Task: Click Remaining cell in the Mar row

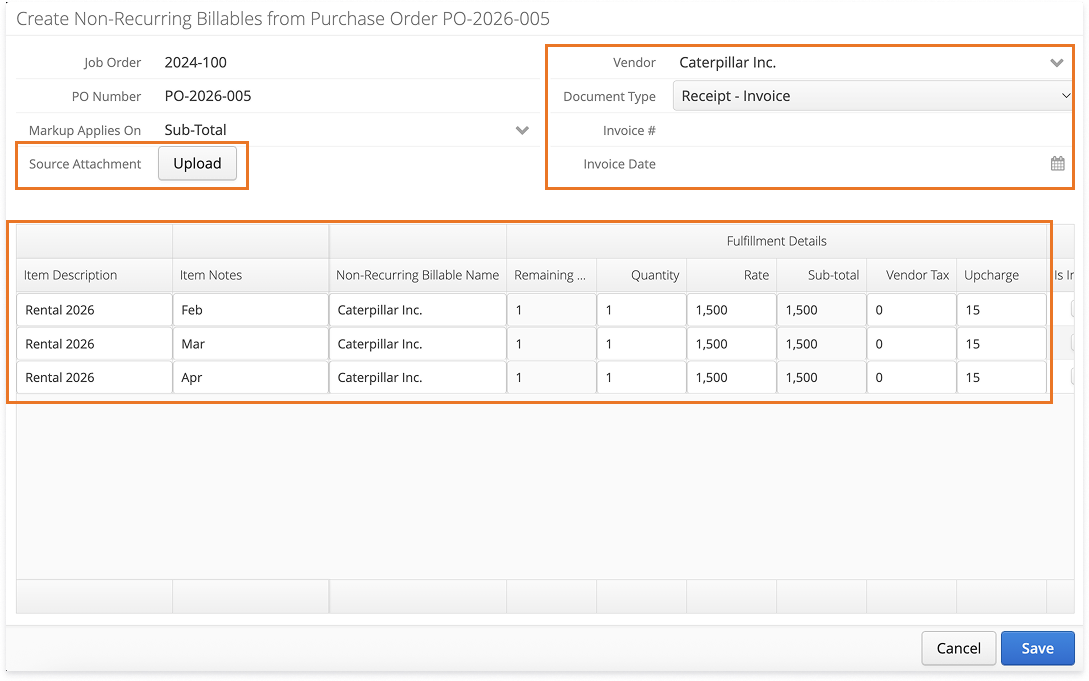Action: 551,344
